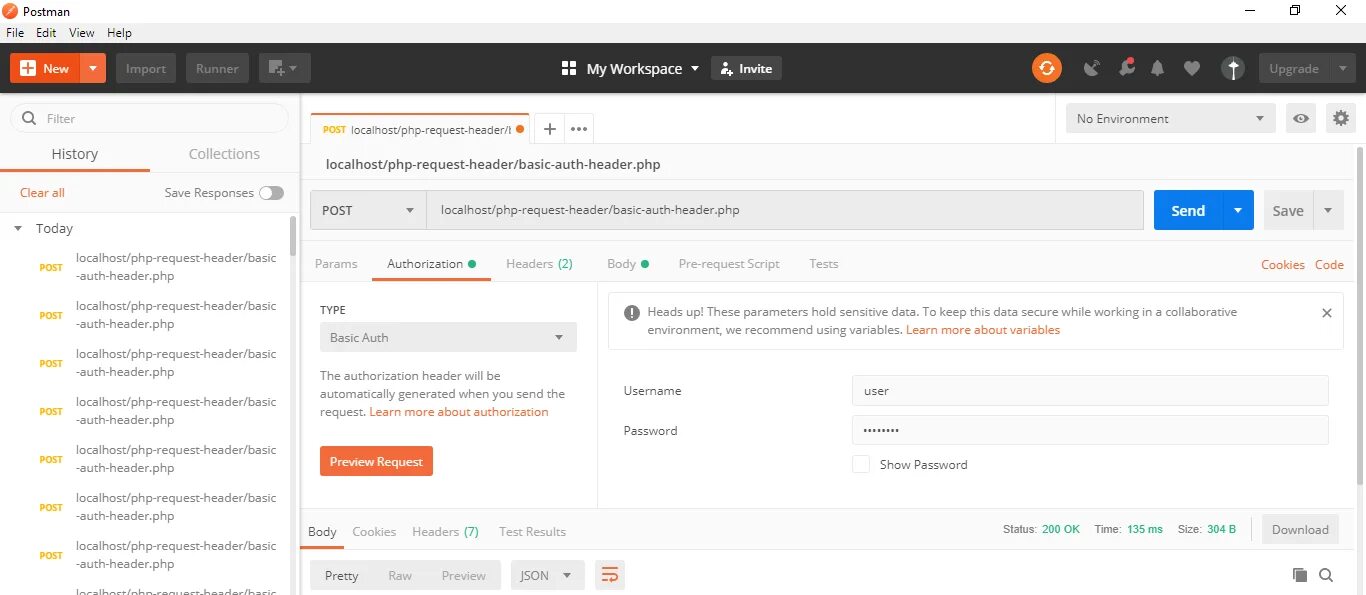
Task: Open the Params tab
Action: pyautogui.click(x=336, y=264)
